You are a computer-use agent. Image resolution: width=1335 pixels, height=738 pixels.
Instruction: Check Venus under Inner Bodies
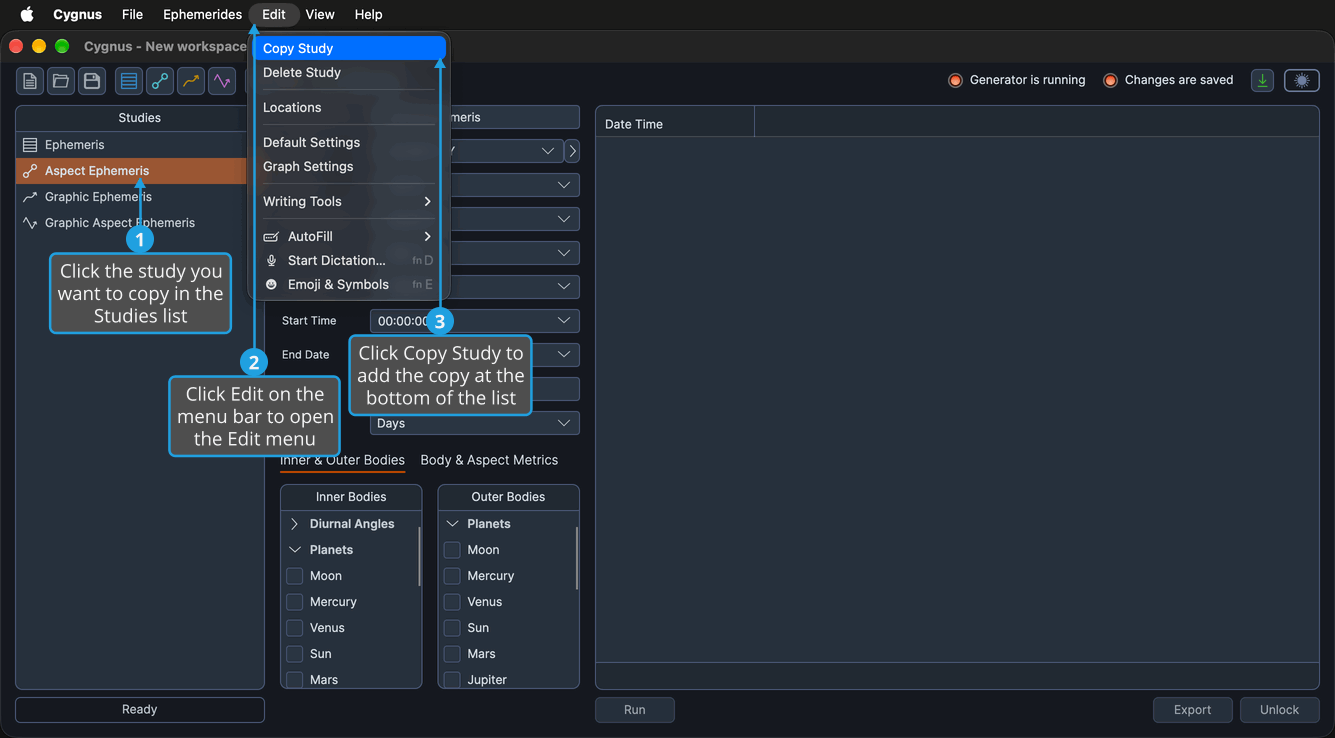(295, 628)
